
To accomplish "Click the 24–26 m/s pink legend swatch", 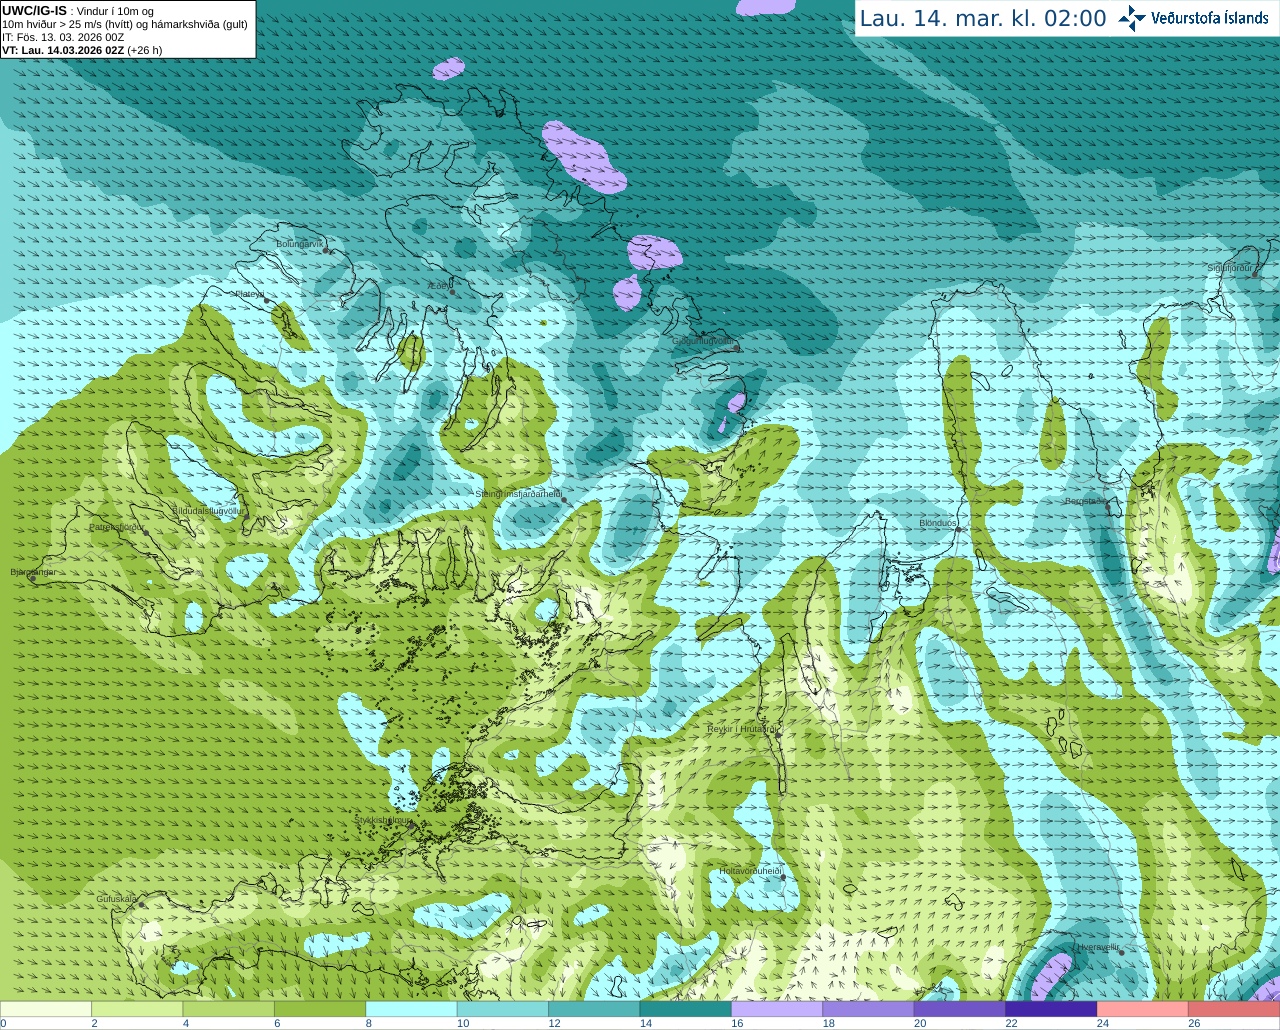I will (x=1144, y=1009).
